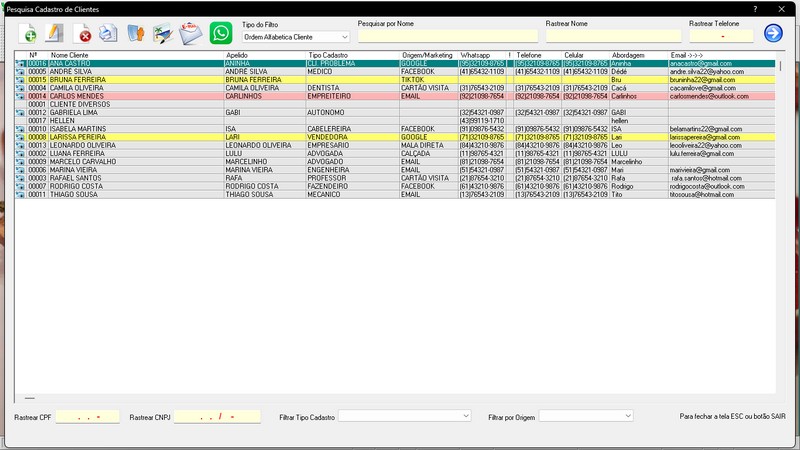Open the client picture icon
Viewport: 800px width, 450px height.
pyautogui.click(x=163, y=33)
